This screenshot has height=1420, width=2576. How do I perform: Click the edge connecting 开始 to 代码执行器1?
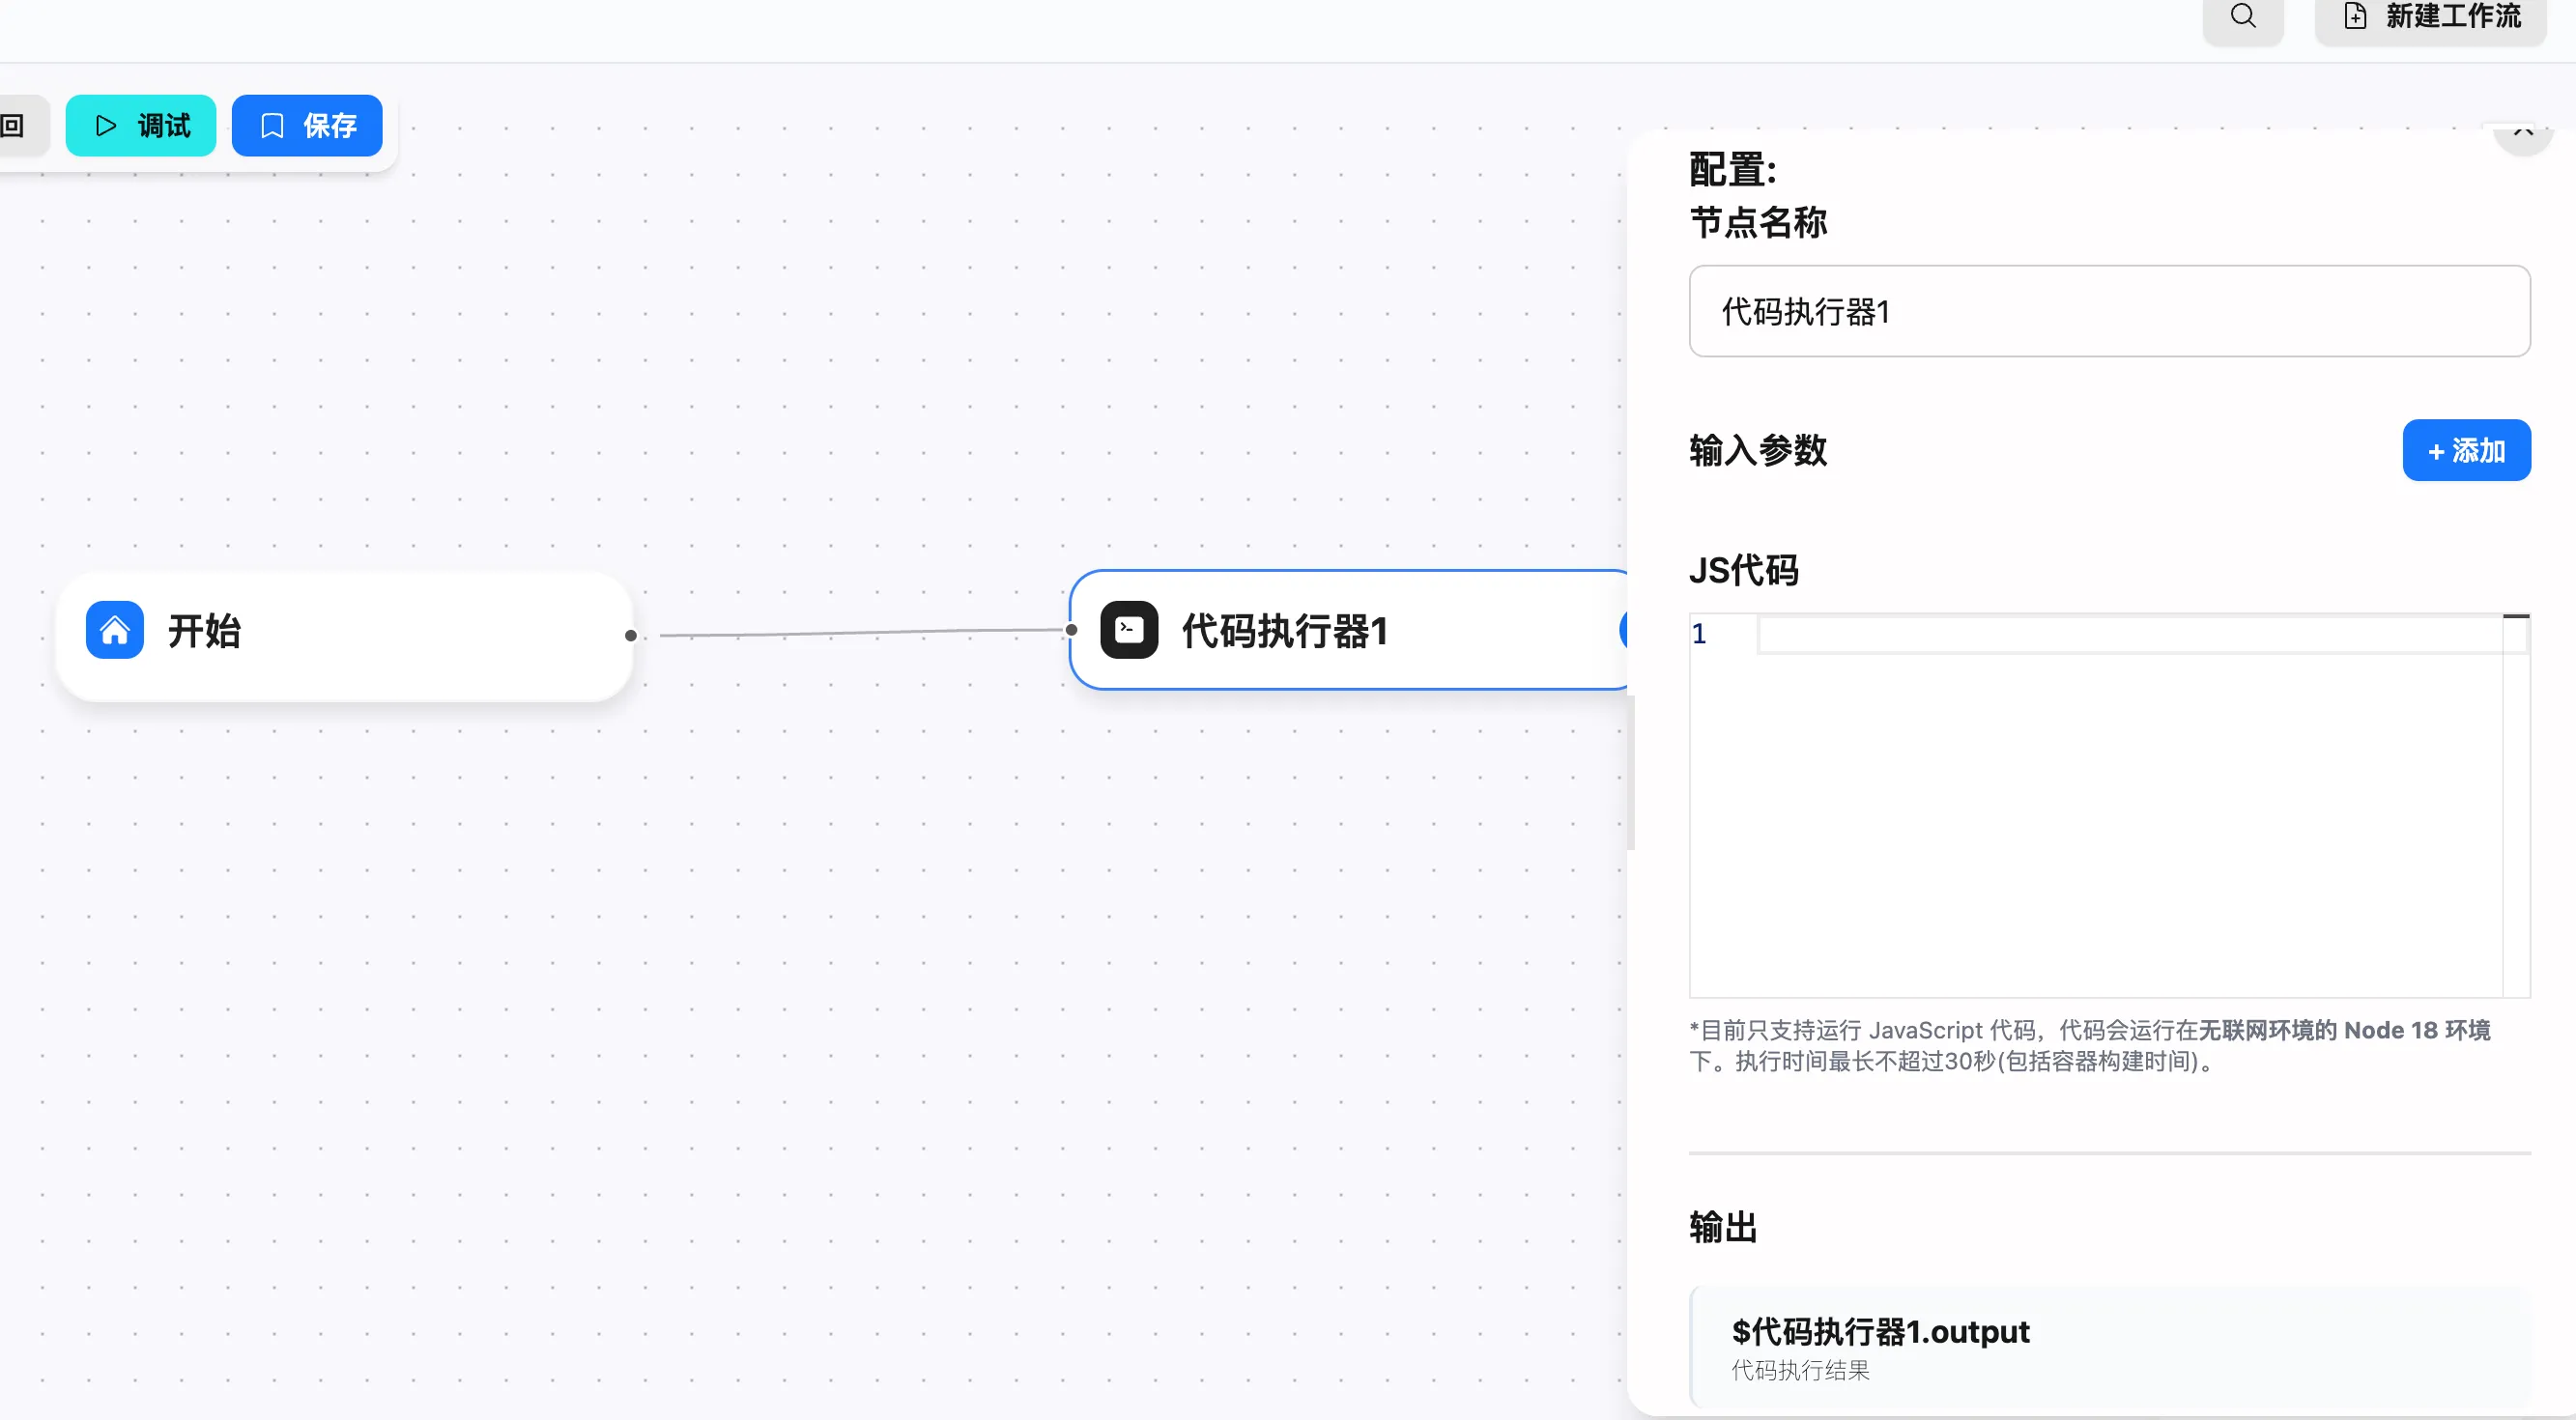tap(860, 633)
